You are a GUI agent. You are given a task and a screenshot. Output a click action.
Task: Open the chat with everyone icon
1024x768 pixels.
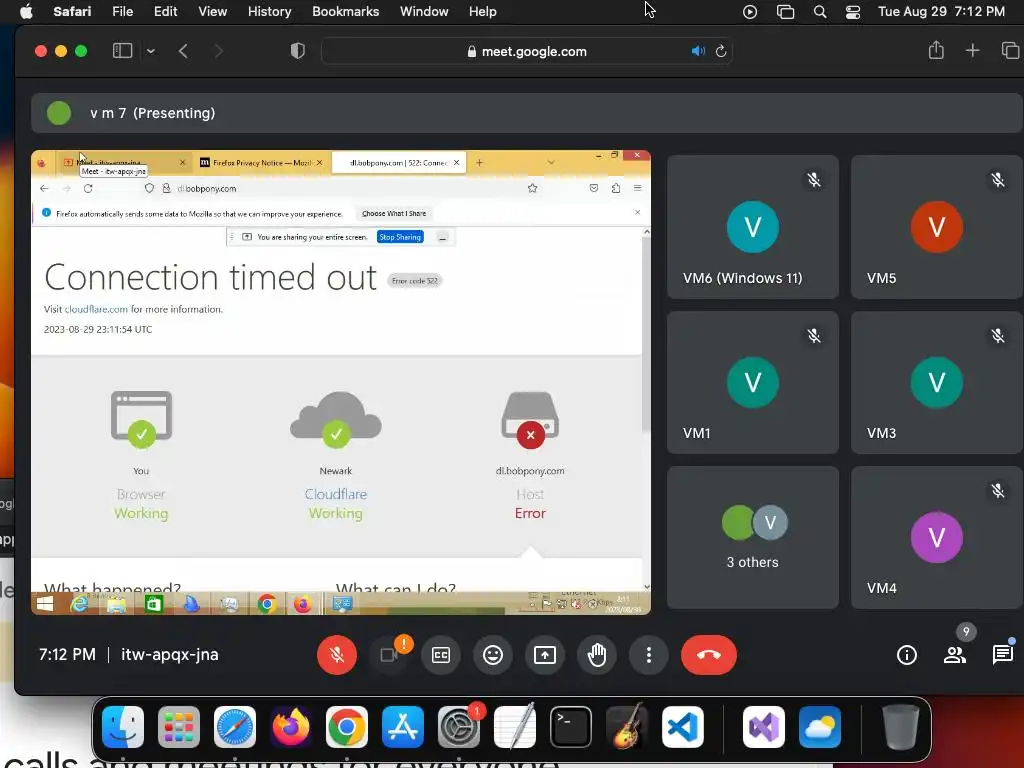tap(1002, 654)
